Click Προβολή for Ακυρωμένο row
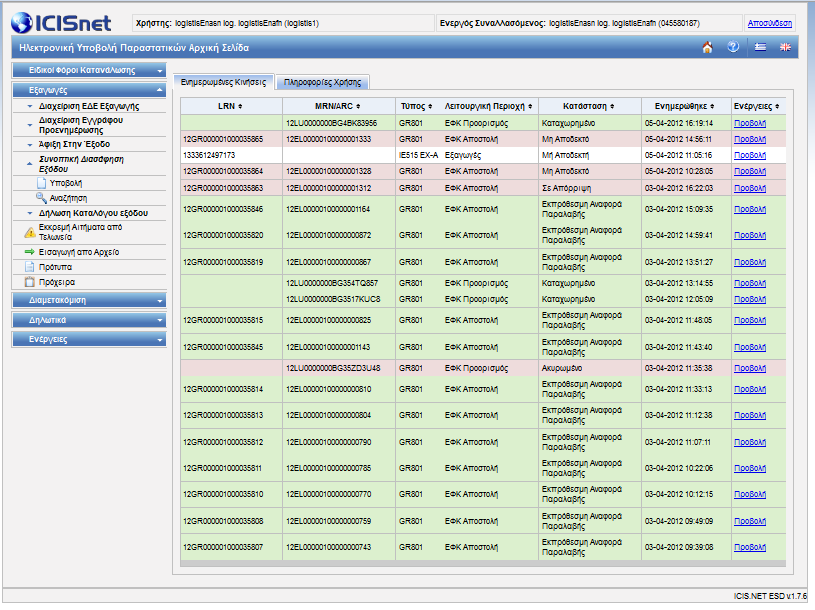 tap(750, 368)
